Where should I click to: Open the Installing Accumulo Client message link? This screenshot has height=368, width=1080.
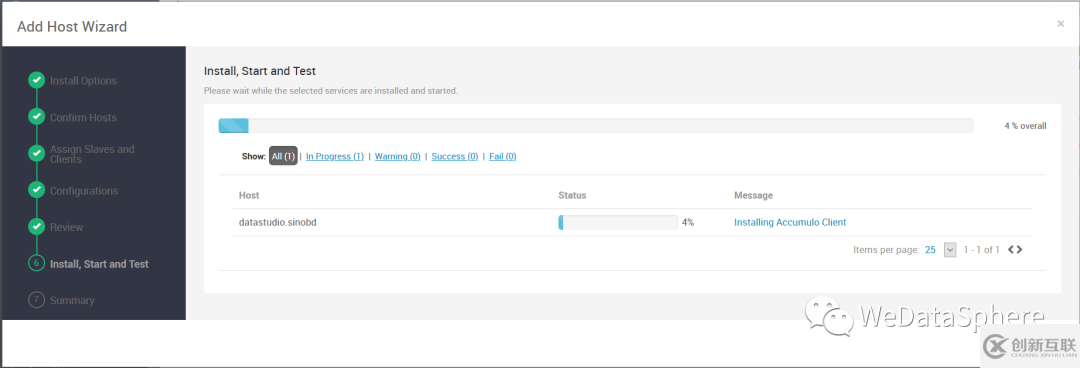790,223
